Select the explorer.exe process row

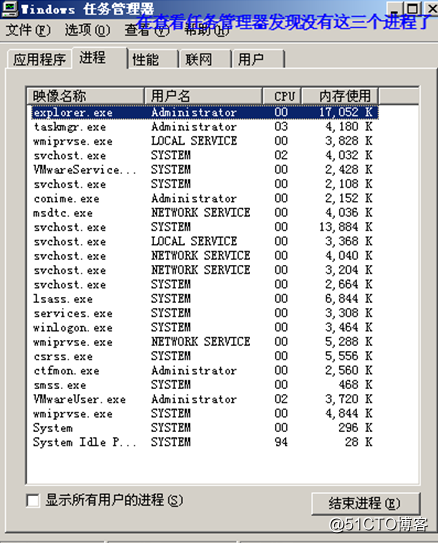(205, 112)
